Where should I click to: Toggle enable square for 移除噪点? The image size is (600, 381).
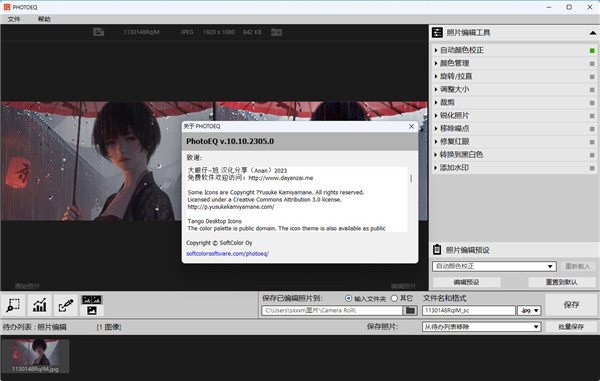tap(592, 129)
